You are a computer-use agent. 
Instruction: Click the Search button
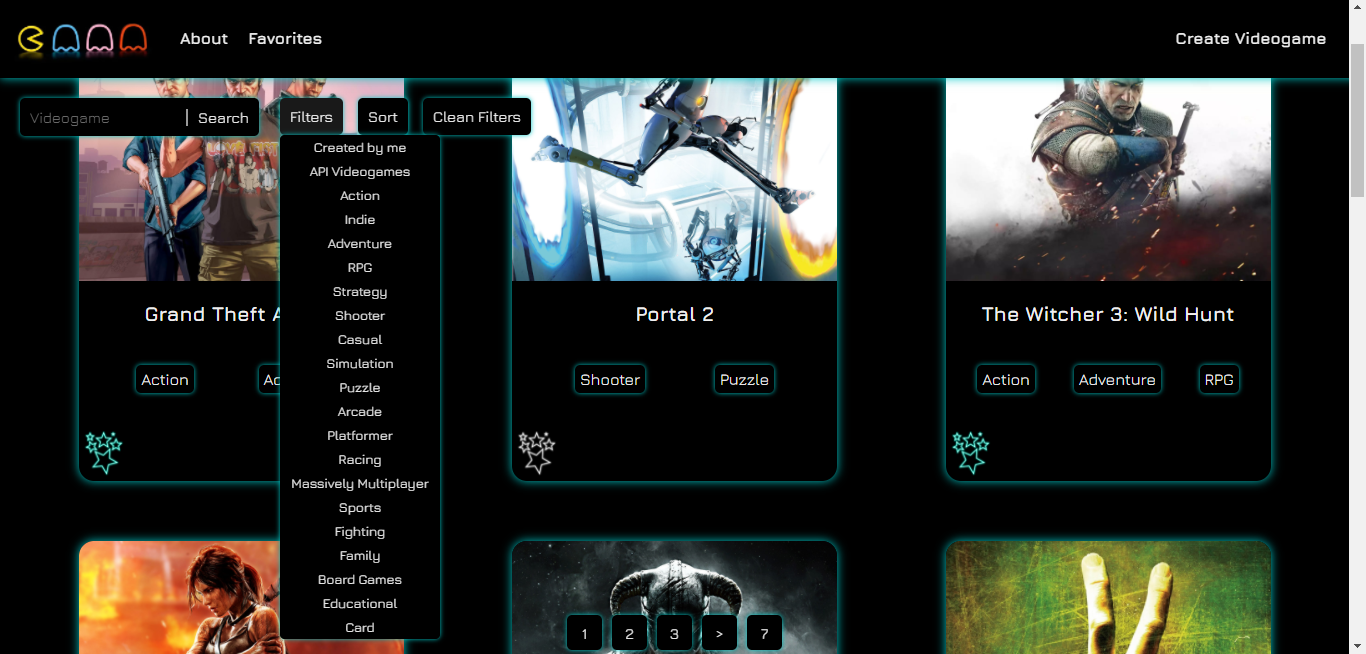pos(223,118)
